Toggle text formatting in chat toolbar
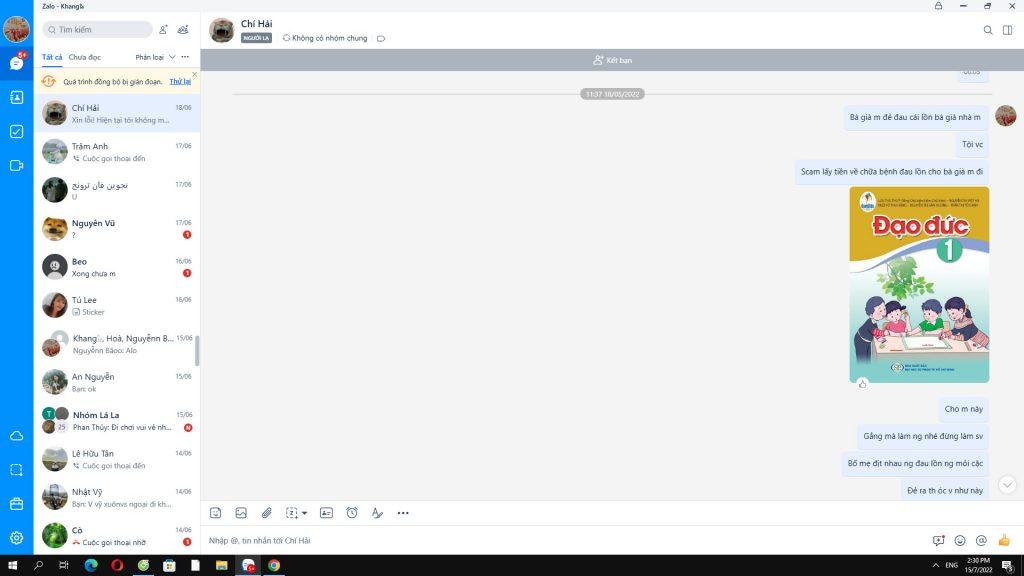This screenshot has width=1024, height=576. [x=377, y=513]
